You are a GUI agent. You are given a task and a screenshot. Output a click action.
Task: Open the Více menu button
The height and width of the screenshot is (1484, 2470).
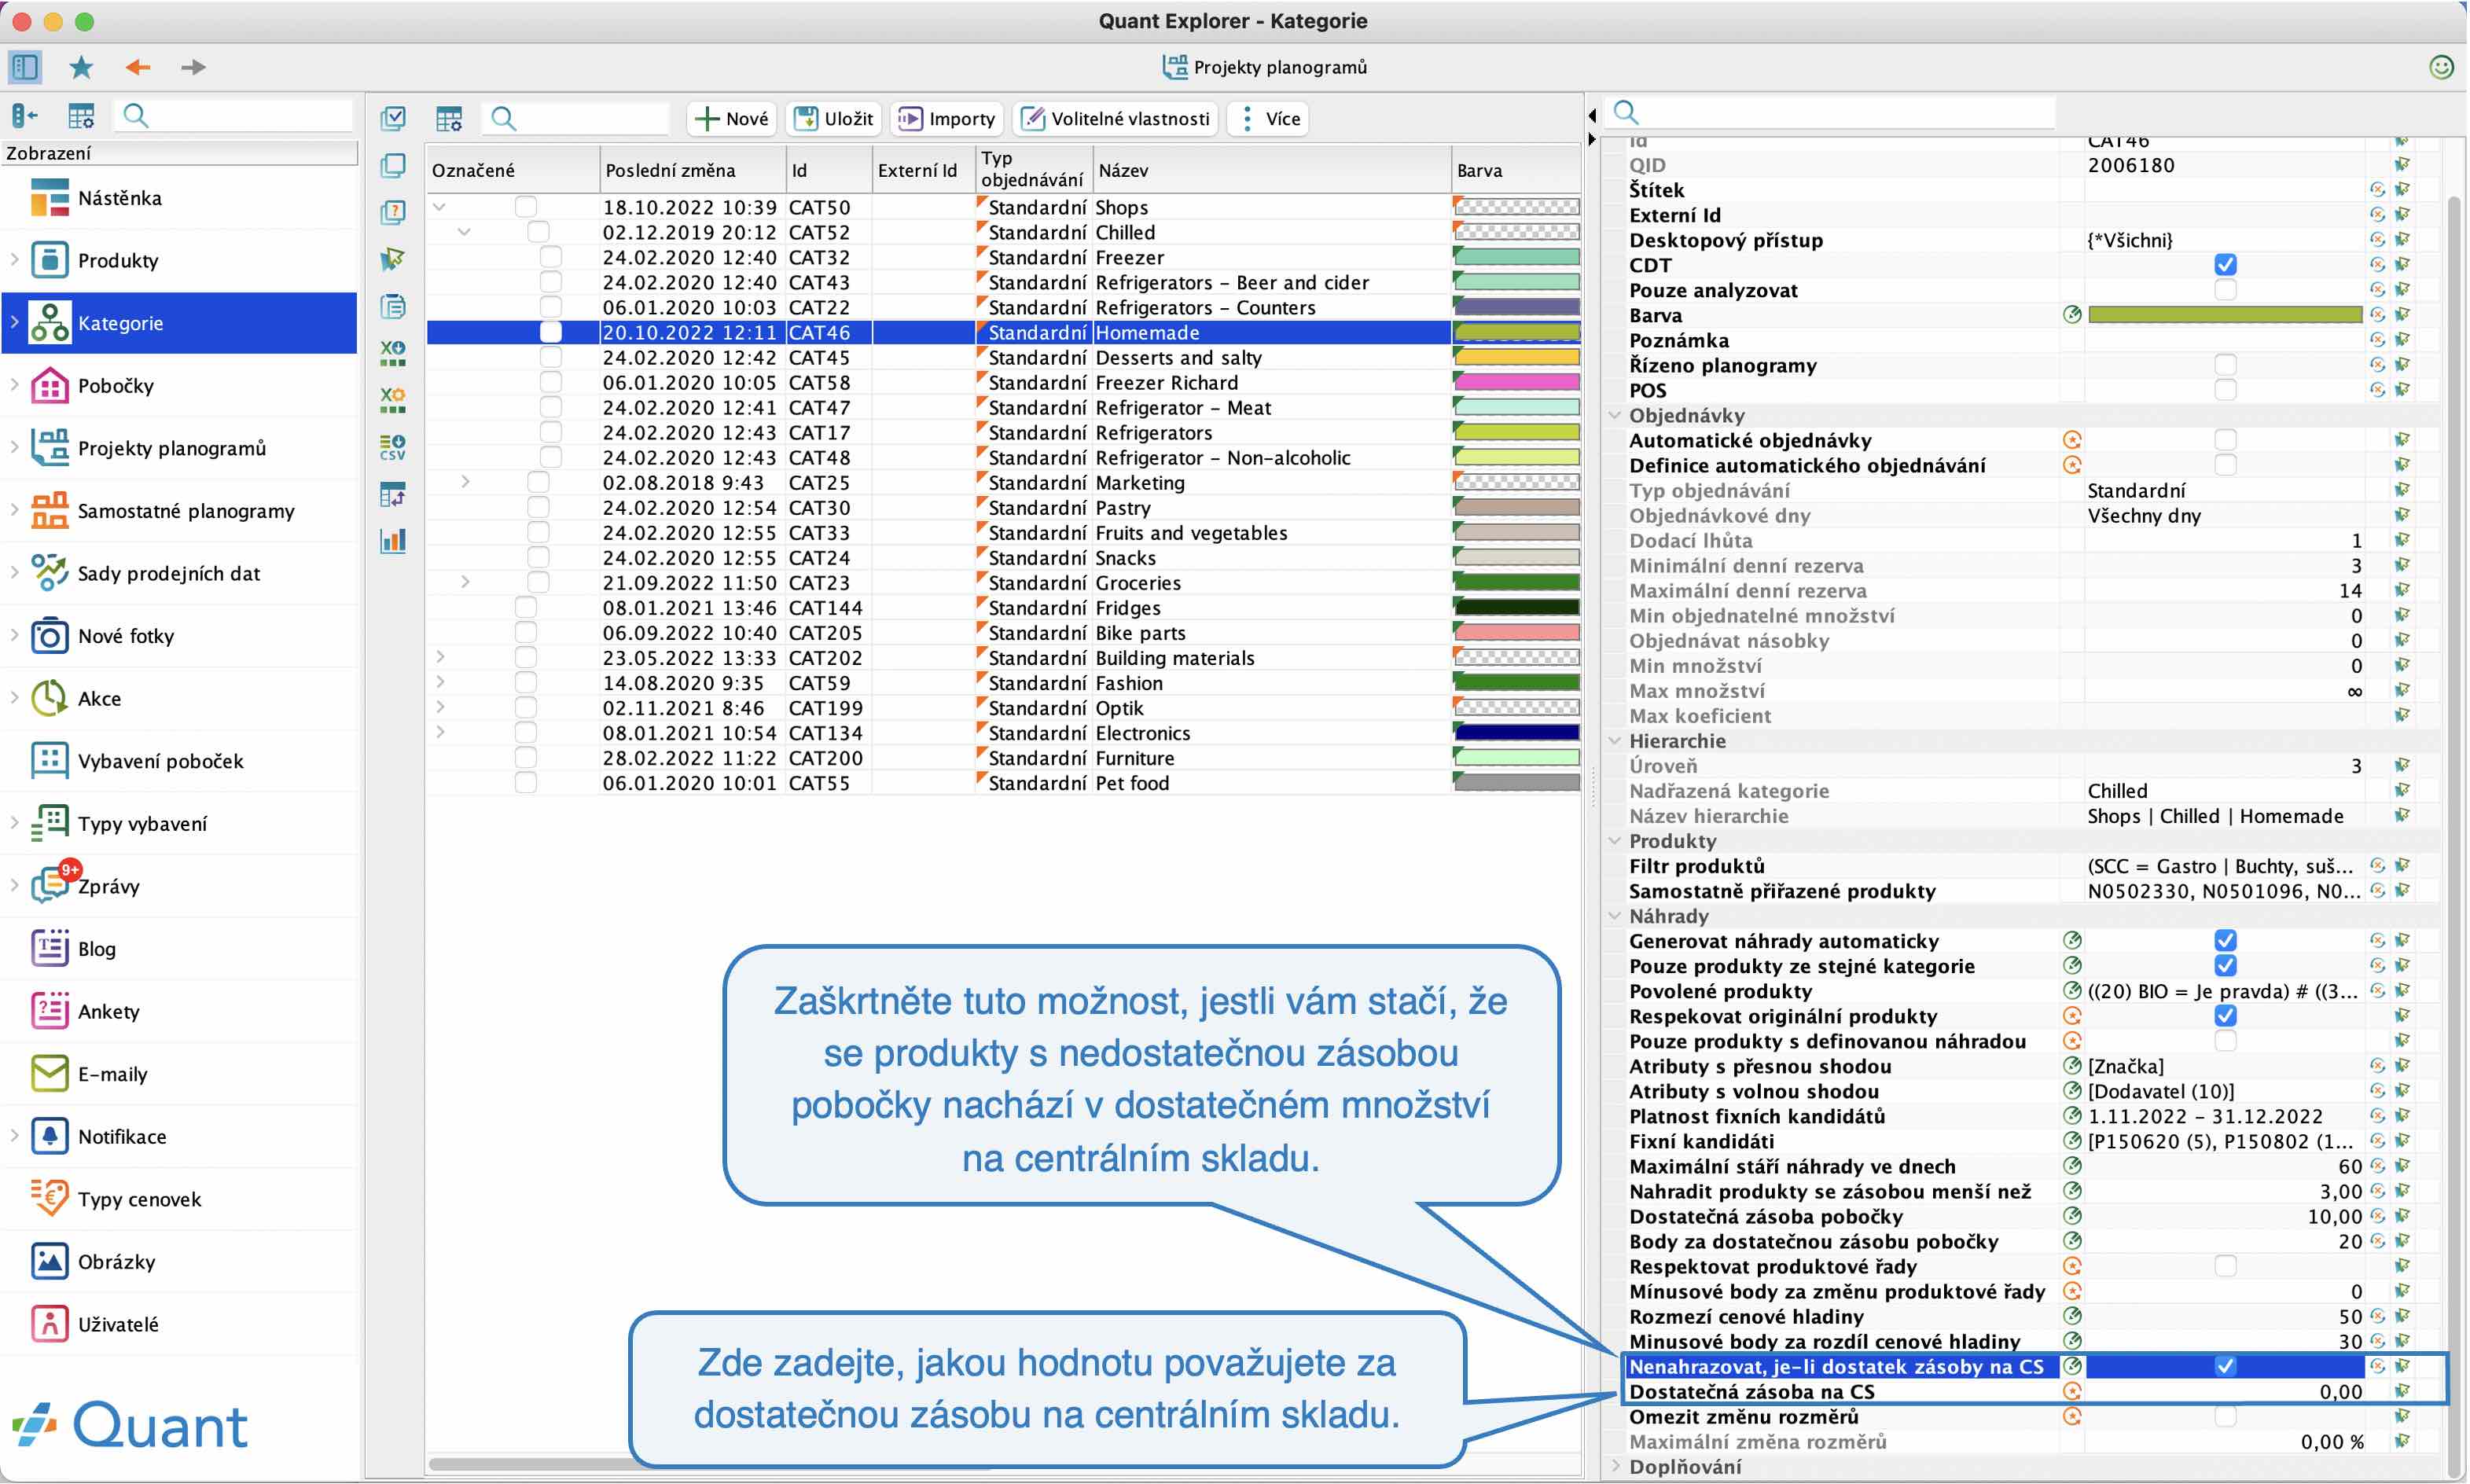point(1268,119)
